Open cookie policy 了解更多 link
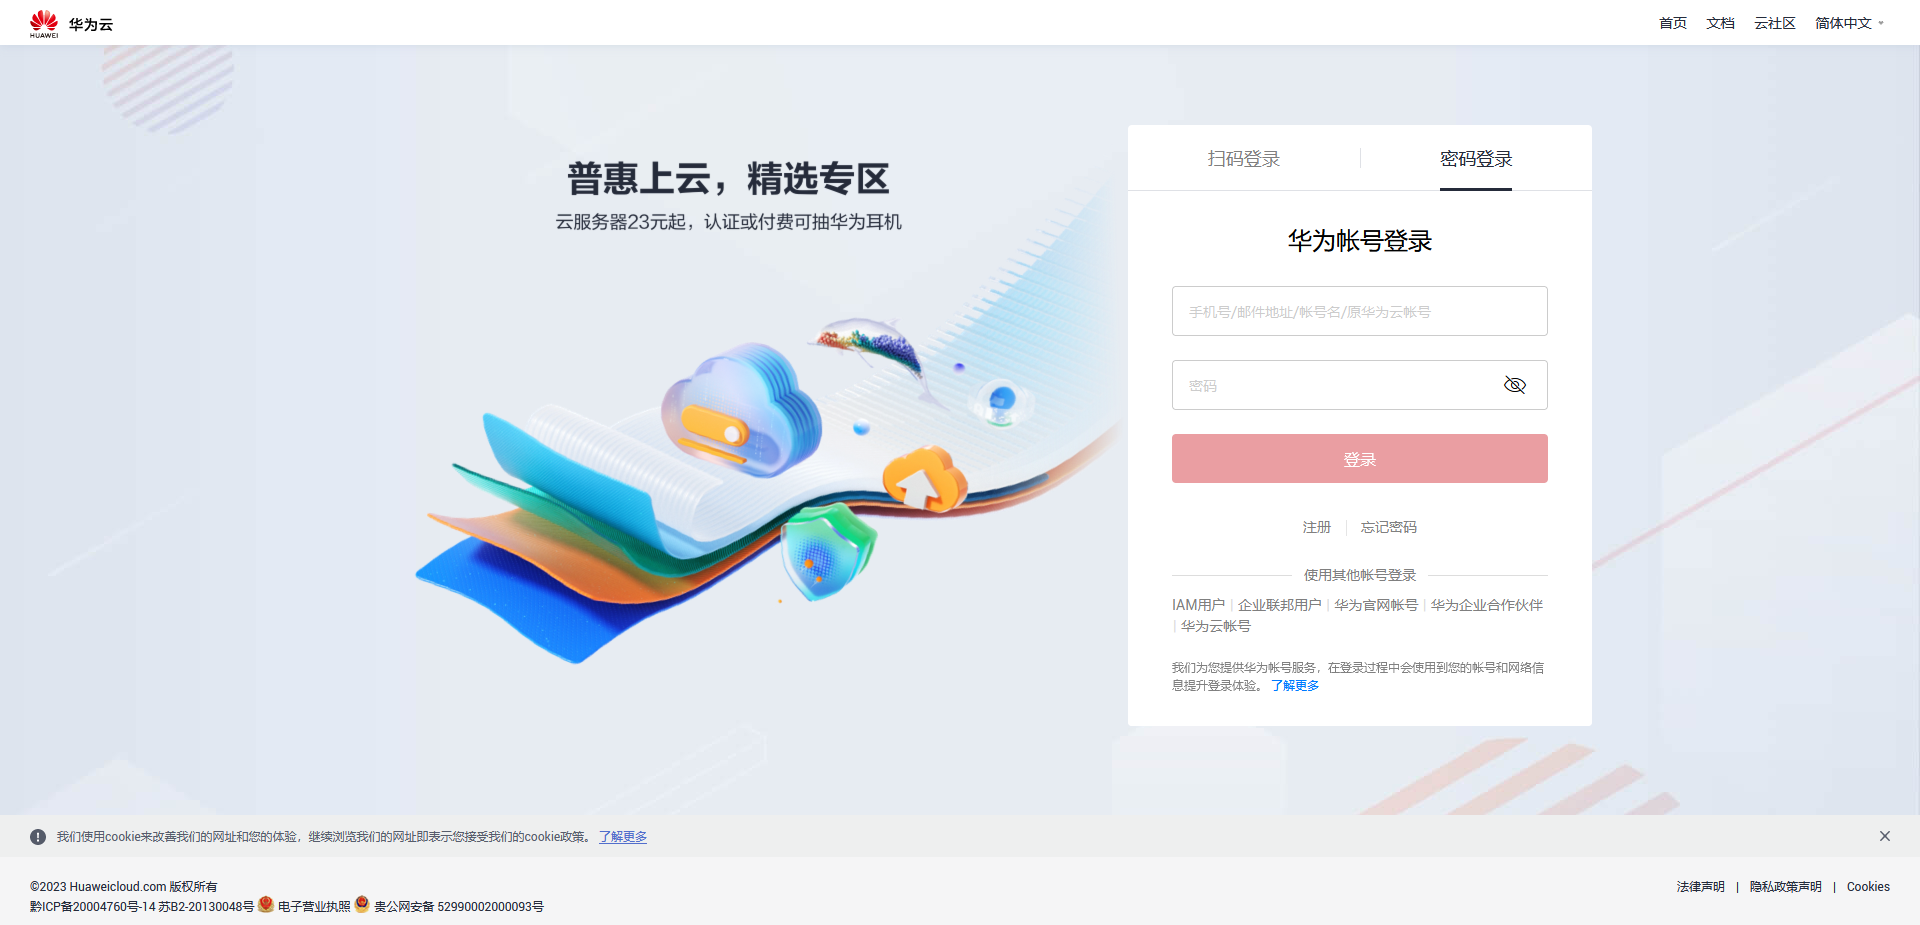The image size is (1920, 925). point(623,837)
